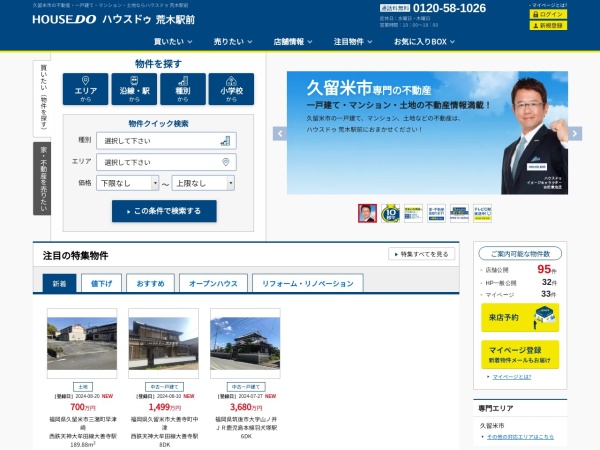Click the 新規登録 button
This screenshot has height=450, width=600.
pyautogui.click(x=548, y=25)
